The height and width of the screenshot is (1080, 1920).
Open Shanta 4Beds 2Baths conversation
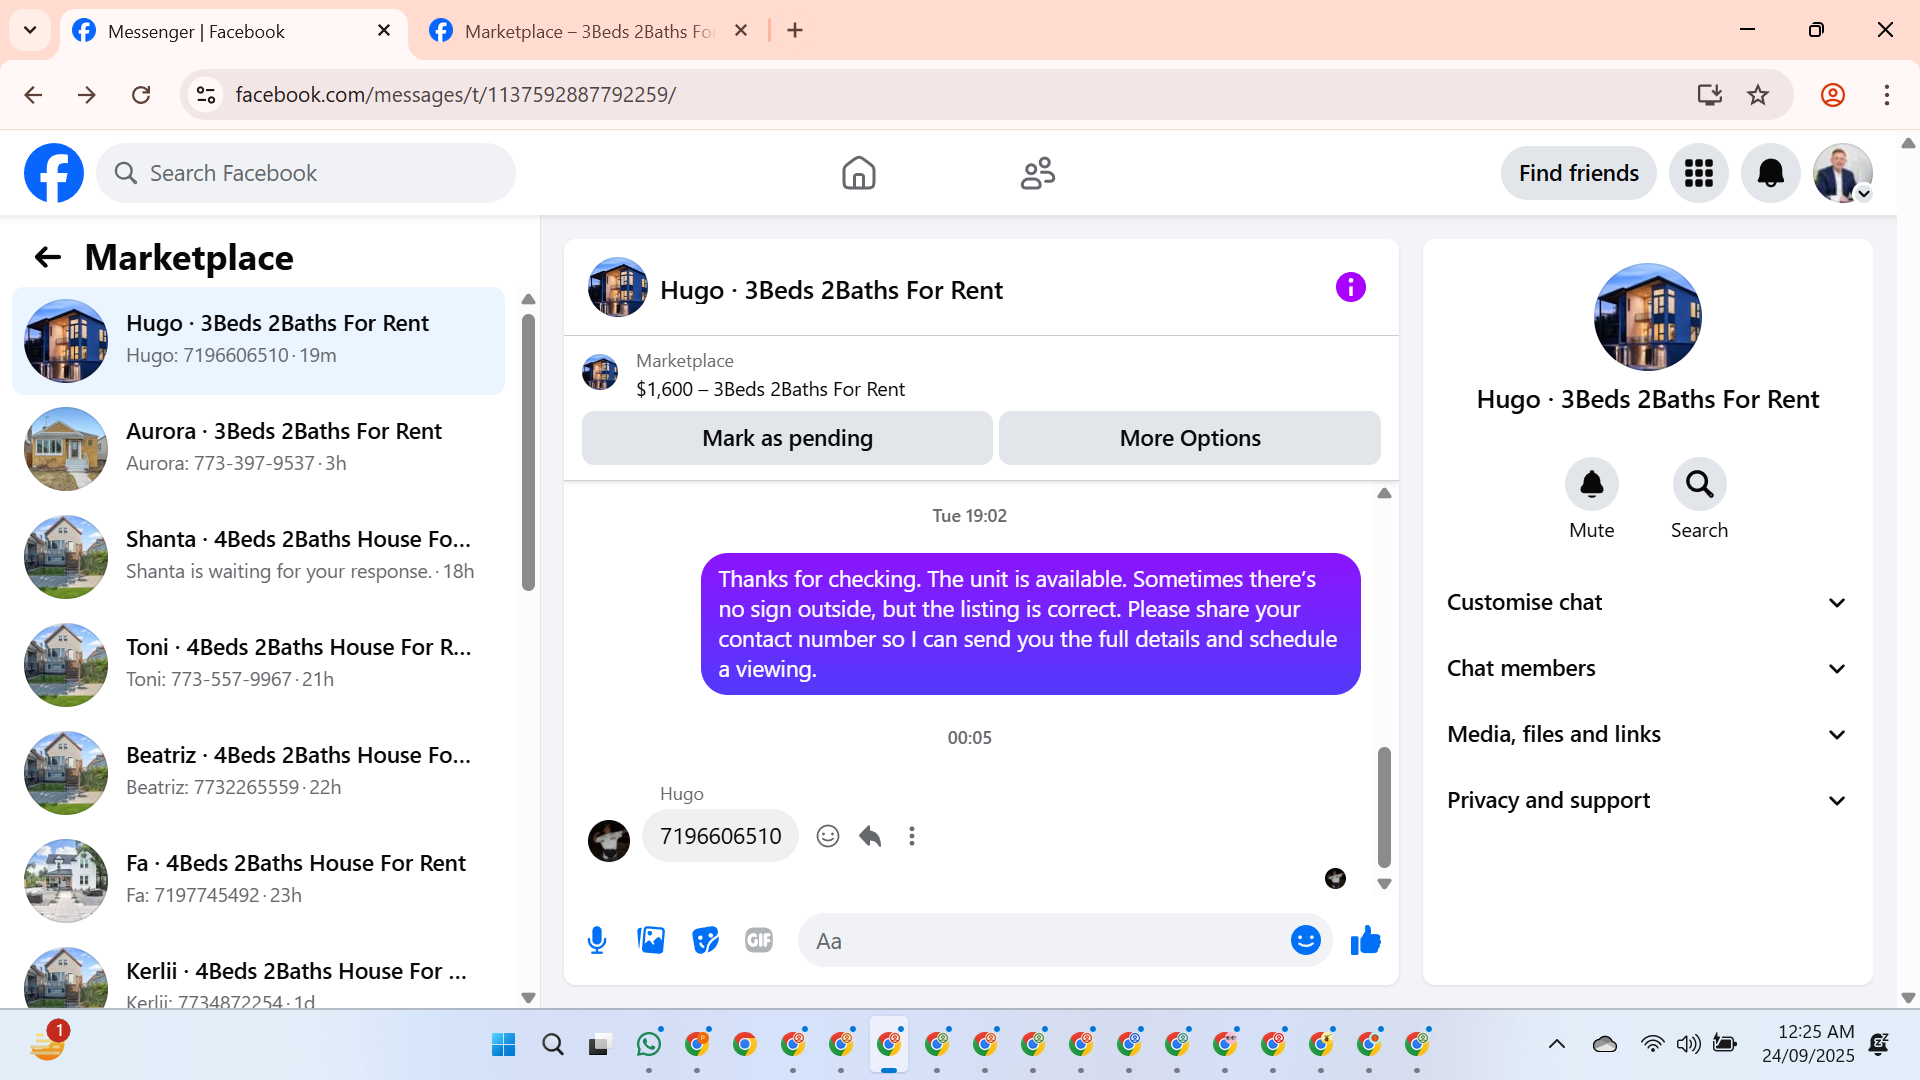[x=258, y=556]
